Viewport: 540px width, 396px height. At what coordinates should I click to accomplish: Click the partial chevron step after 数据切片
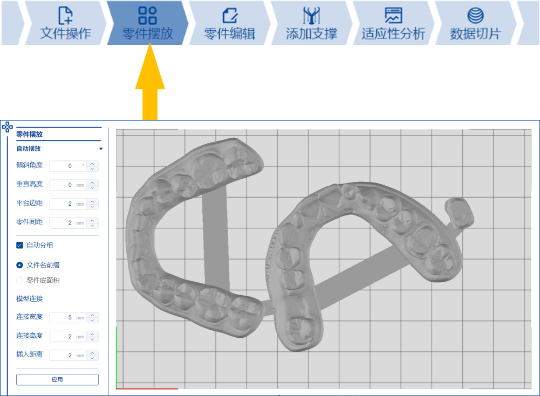pos(529,23)
